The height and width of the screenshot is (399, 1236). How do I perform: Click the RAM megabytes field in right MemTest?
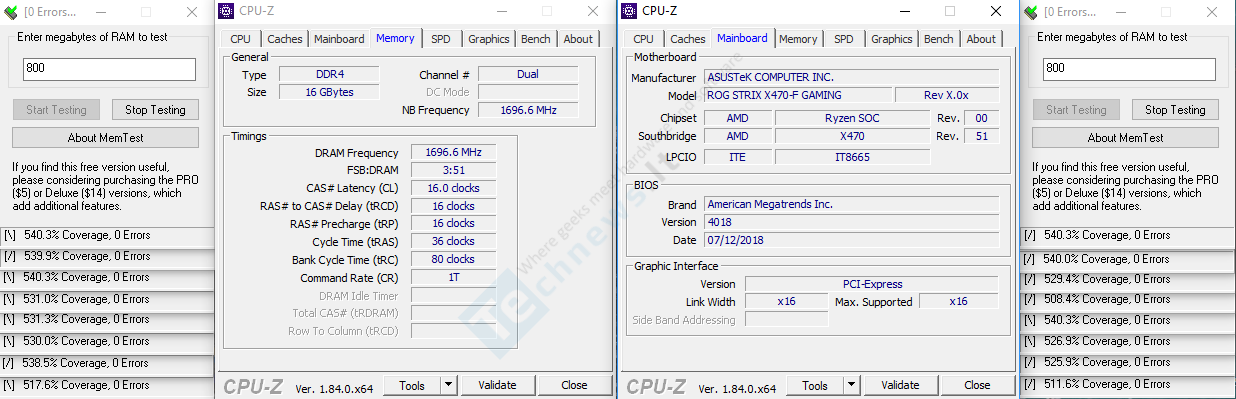coord(1129,69)
